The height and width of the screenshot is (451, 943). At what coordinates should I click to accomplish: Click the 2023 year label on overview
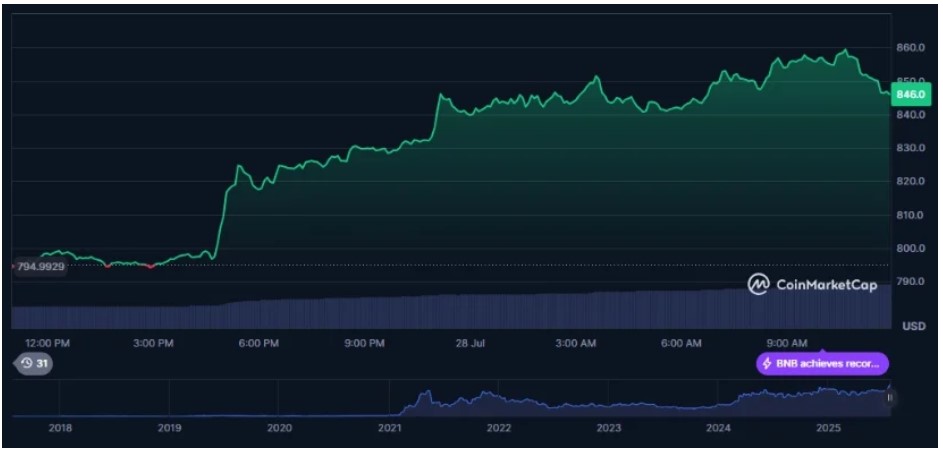pyautogui.click(x=609, y=428)
